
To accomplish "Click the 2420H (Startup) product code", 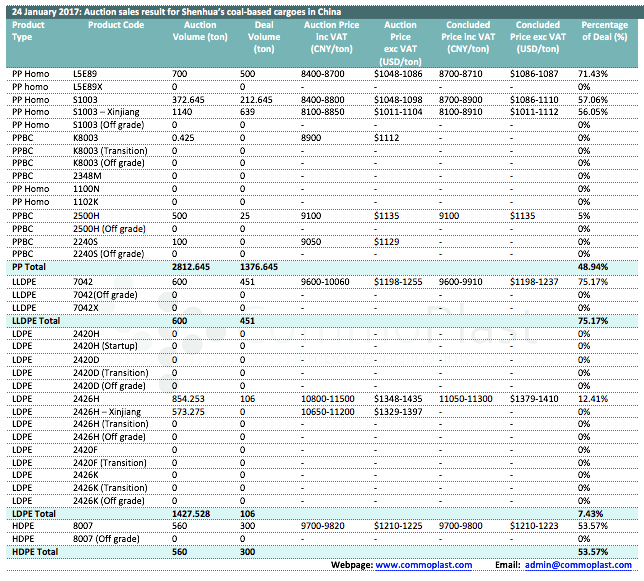I will click(105, 346).
